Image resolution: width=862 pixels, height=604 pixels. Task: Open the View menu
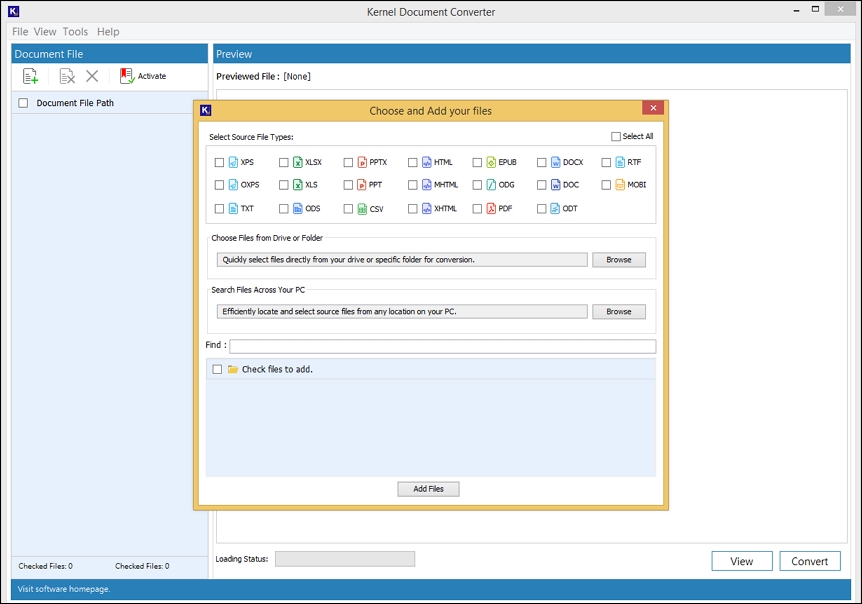45,32
